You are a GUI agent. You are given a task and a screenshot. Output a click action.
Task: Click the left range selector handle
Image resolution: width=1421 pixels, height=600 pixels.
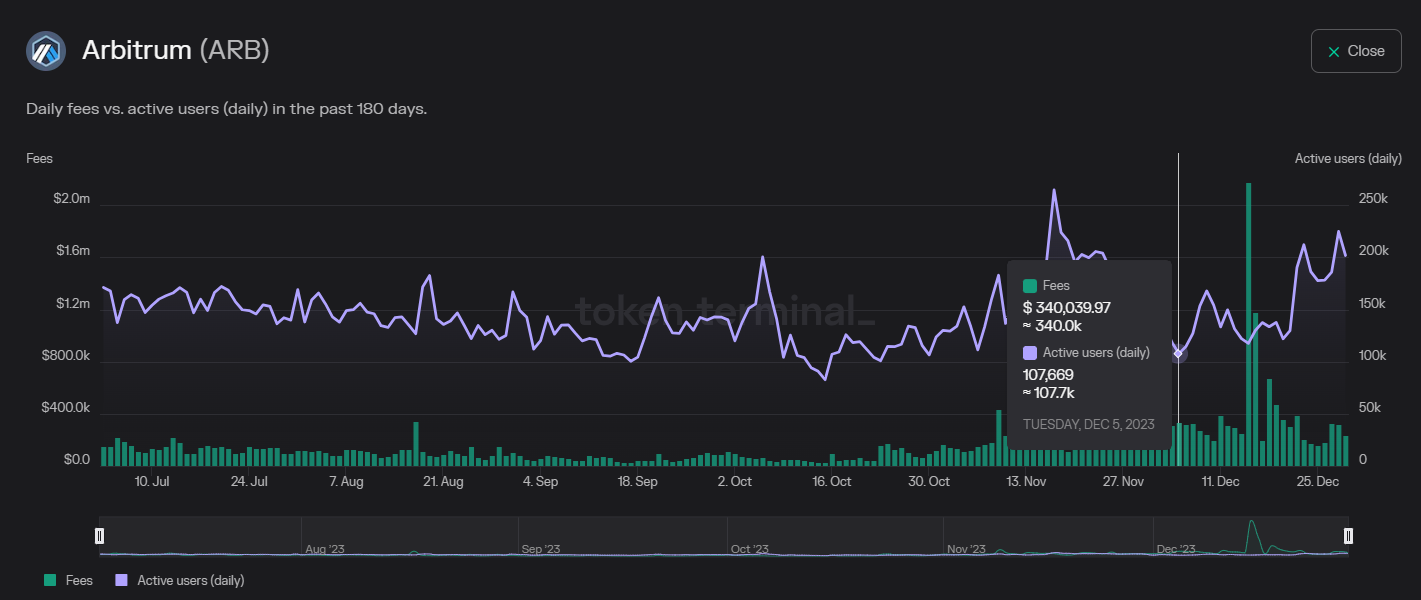(x=99, y=537)
